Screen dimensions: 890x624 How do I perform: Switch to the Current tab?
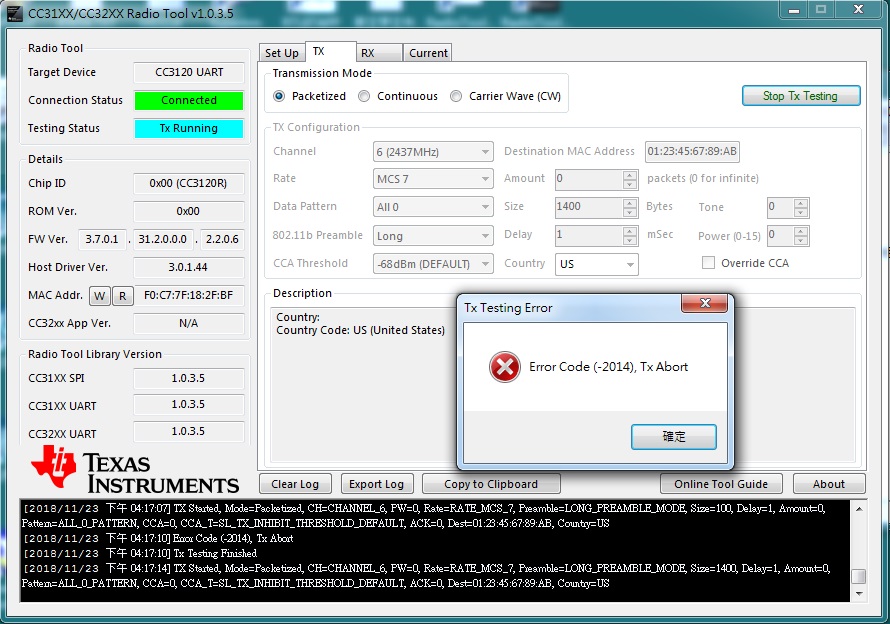coord(428,53)
